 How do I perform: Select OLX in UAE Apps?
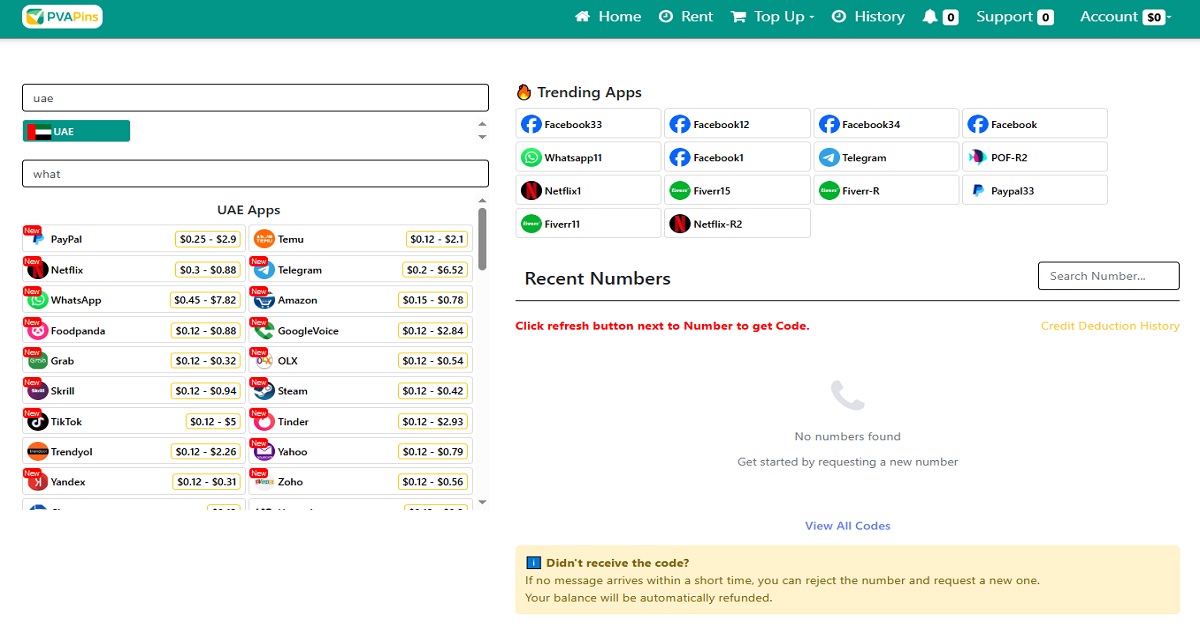361,361
